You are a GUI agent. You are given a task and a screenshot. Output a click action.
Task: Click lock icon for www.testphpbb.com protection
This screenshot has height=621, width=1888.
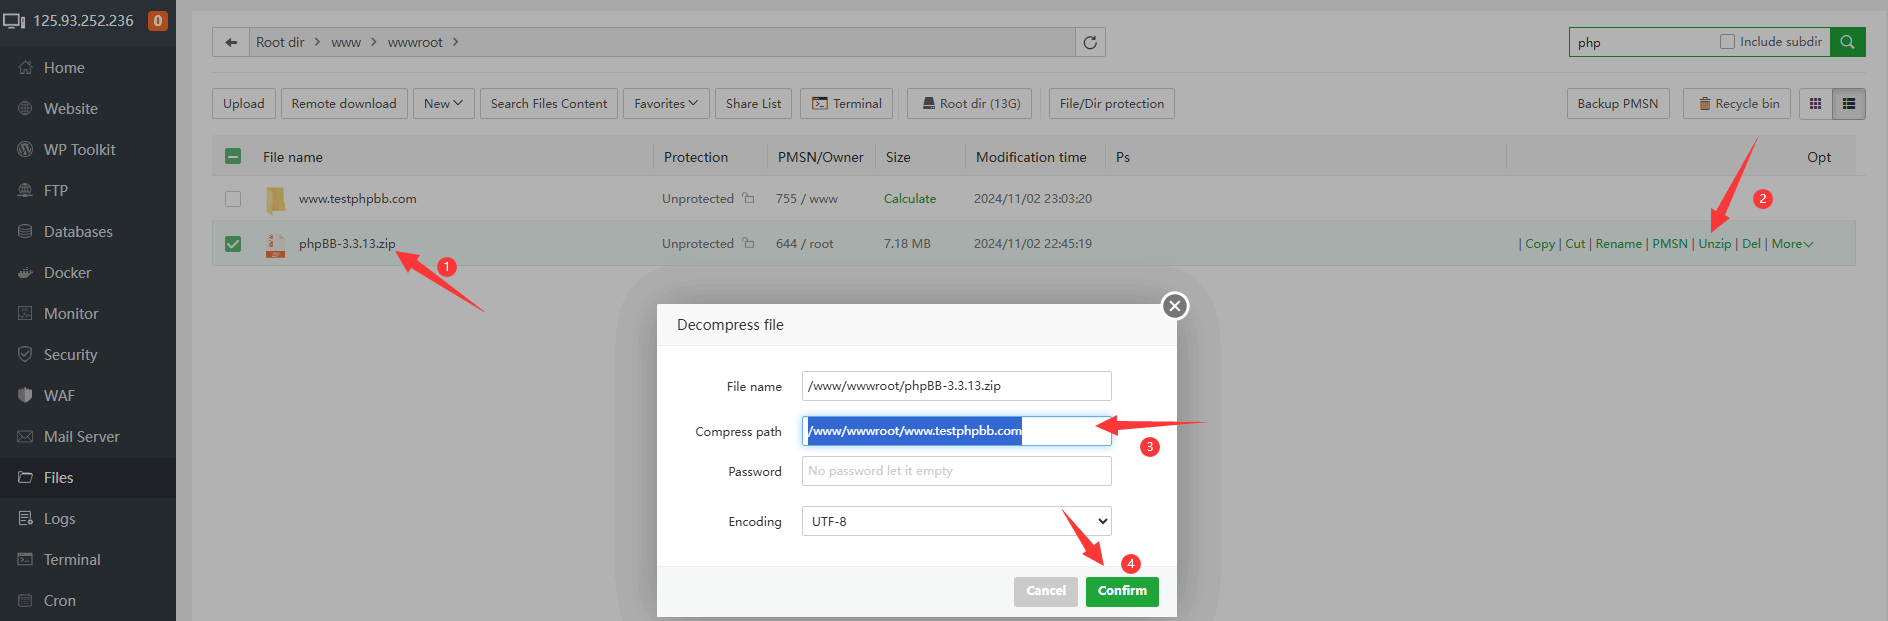[x=748, y=199]
